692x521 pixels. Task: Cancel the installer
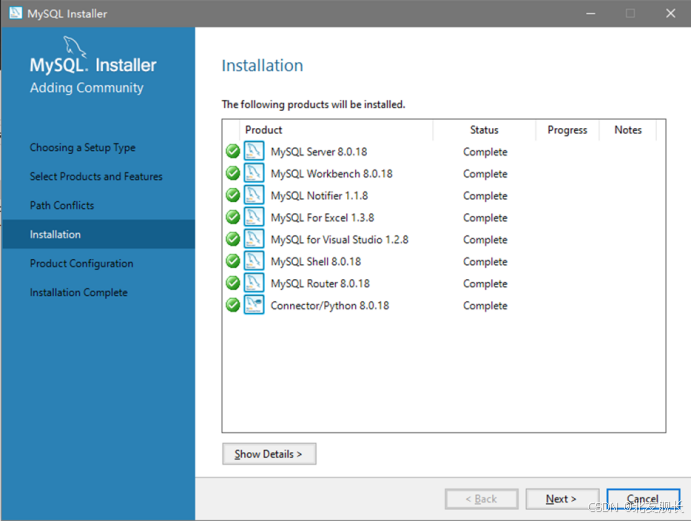[643, 499]
